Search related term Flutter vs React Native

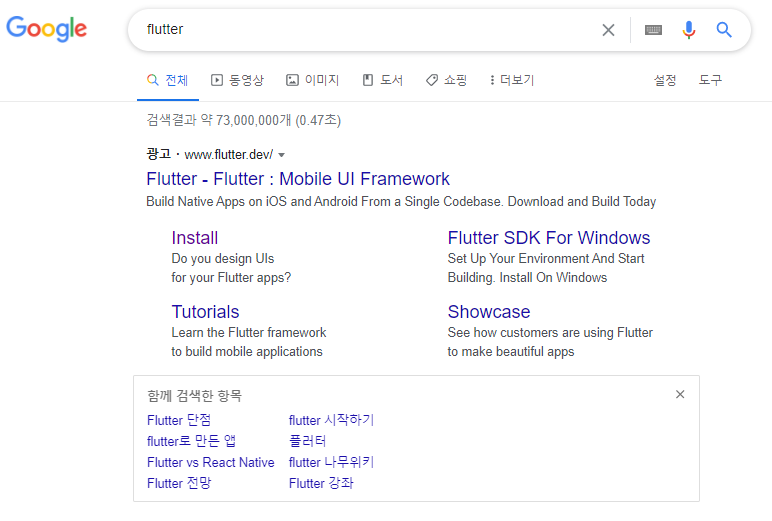click(211, 462)
